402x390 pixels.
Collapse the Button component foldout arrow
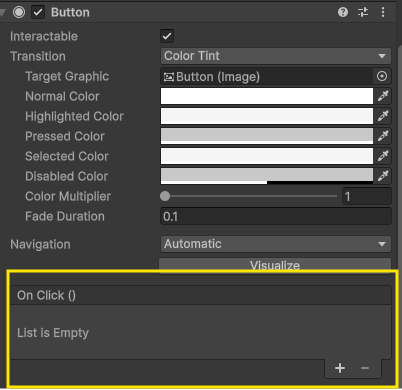tap(3, 13)
